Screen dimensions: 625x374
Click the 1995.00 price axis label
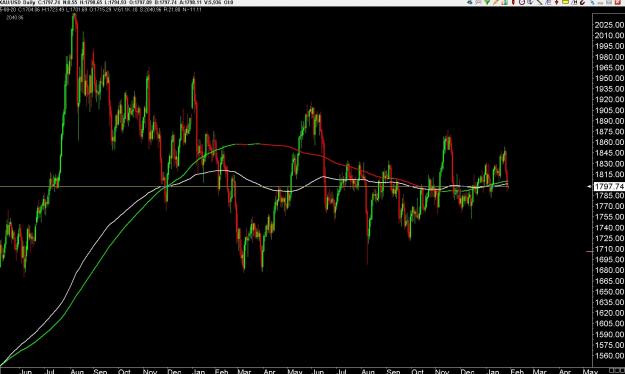609,46
